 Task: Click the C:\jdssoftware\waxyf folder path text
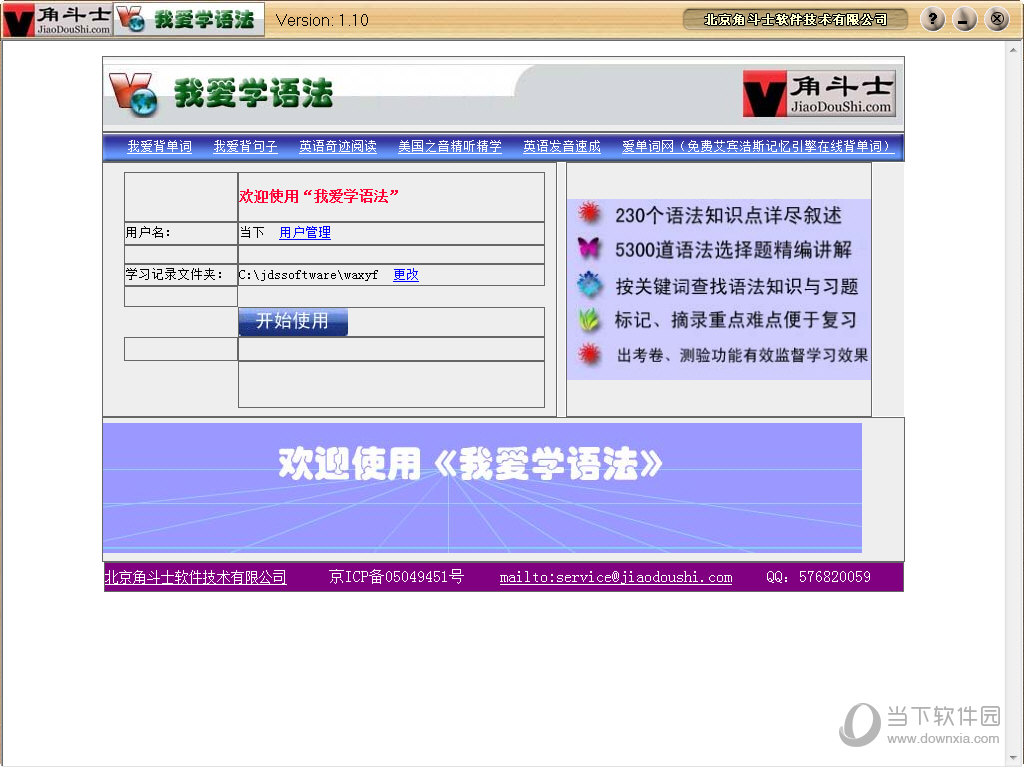(x=308, y=275)
